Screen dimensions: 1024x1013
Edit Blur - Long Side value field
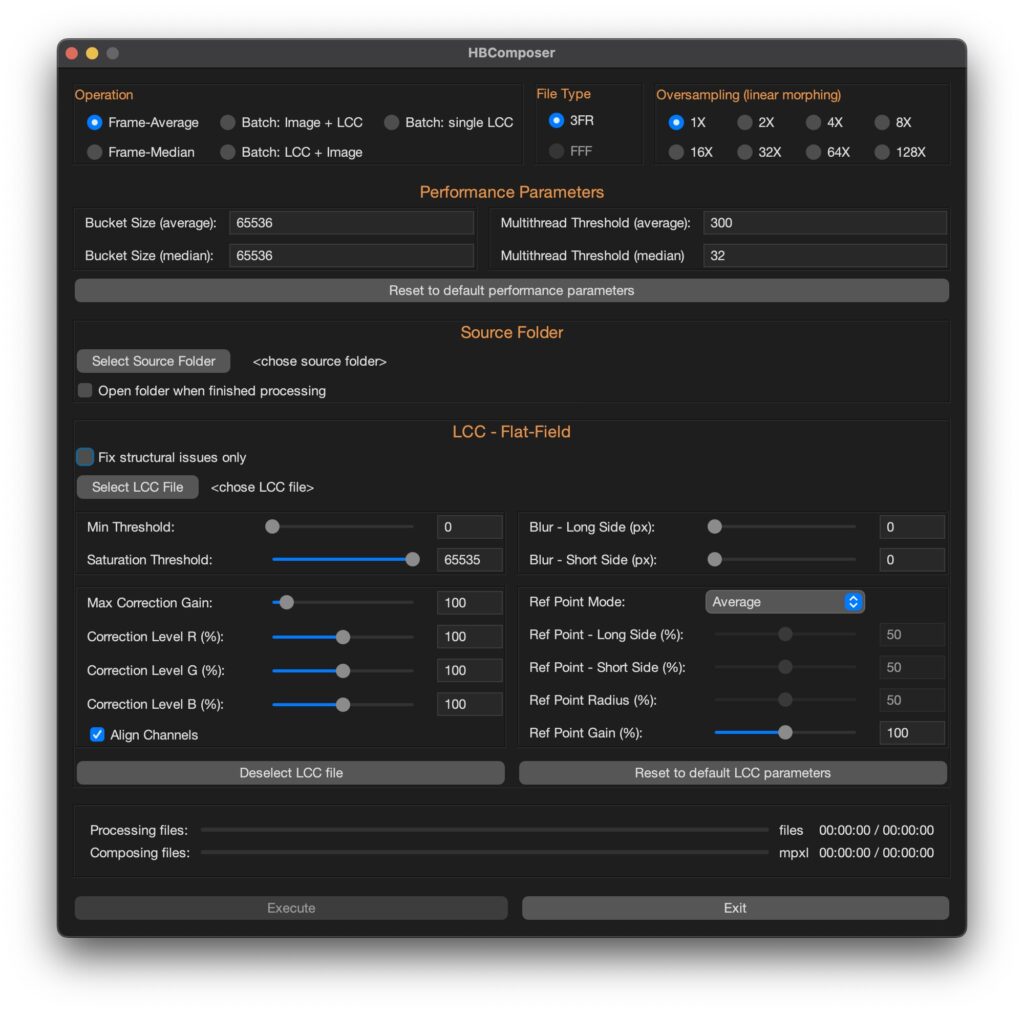pos(912,527)
